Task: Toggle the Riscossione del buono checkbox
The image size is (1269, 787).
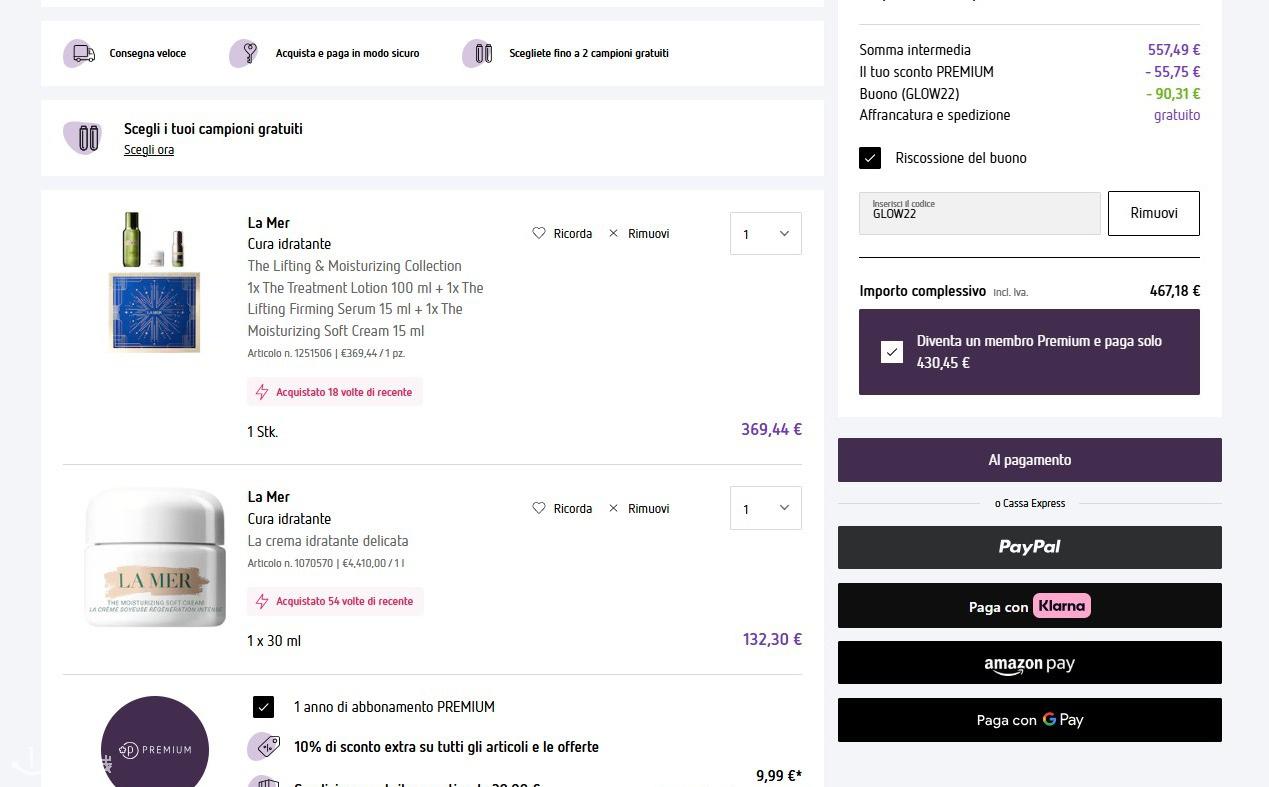Action: pos(870,158)
